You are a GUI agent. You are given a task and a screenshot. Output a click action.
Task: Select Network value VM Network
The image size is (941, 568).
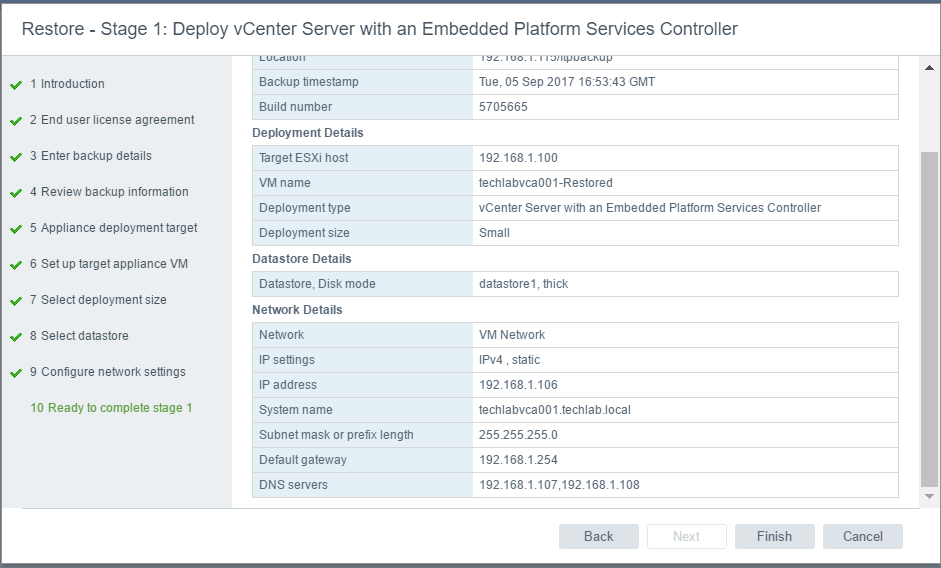tap(512, 335)
